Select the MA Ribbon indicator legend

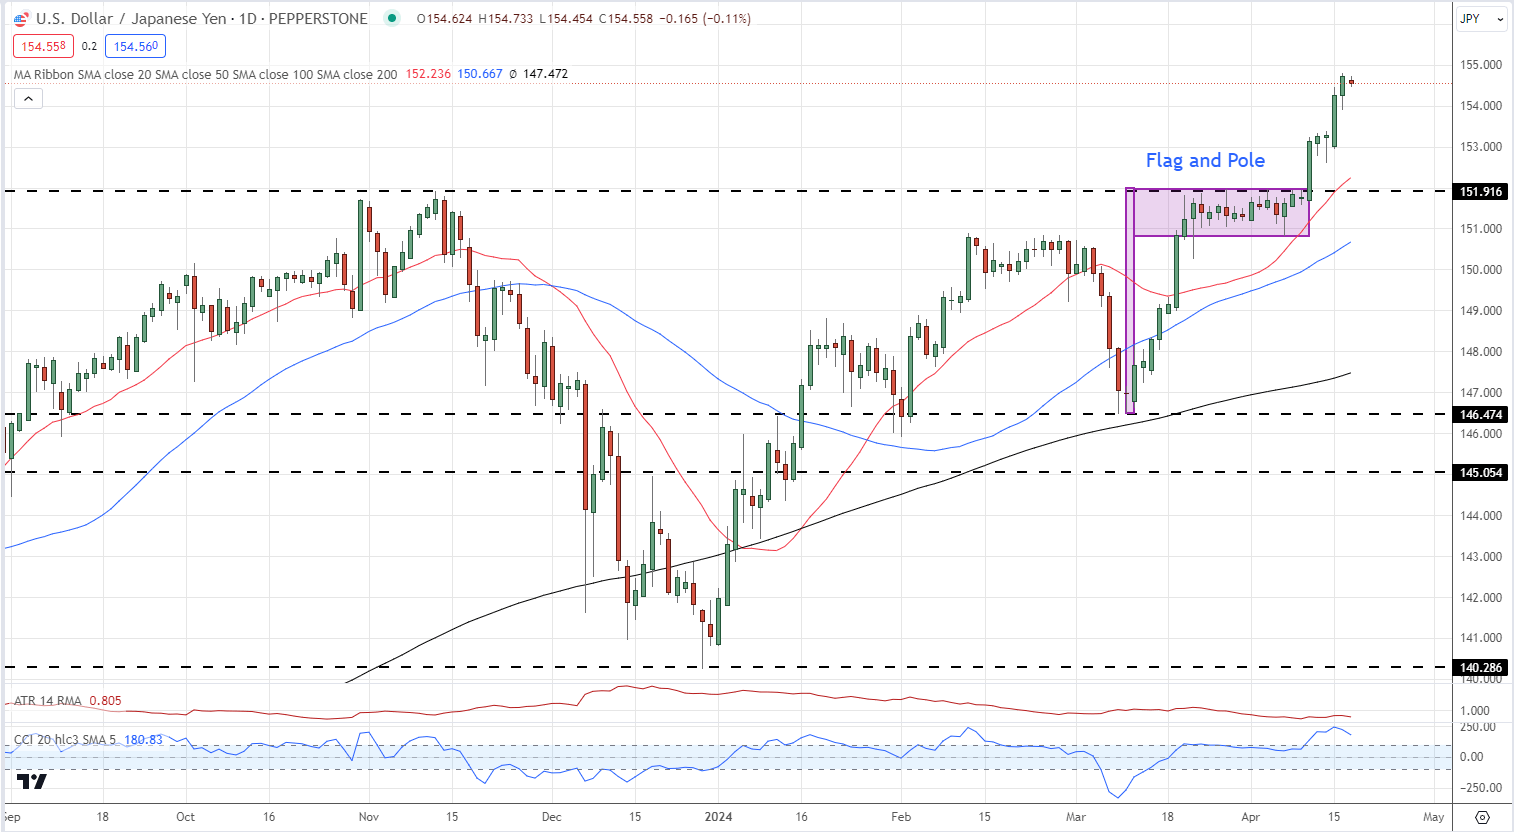(x=205, y=74)
